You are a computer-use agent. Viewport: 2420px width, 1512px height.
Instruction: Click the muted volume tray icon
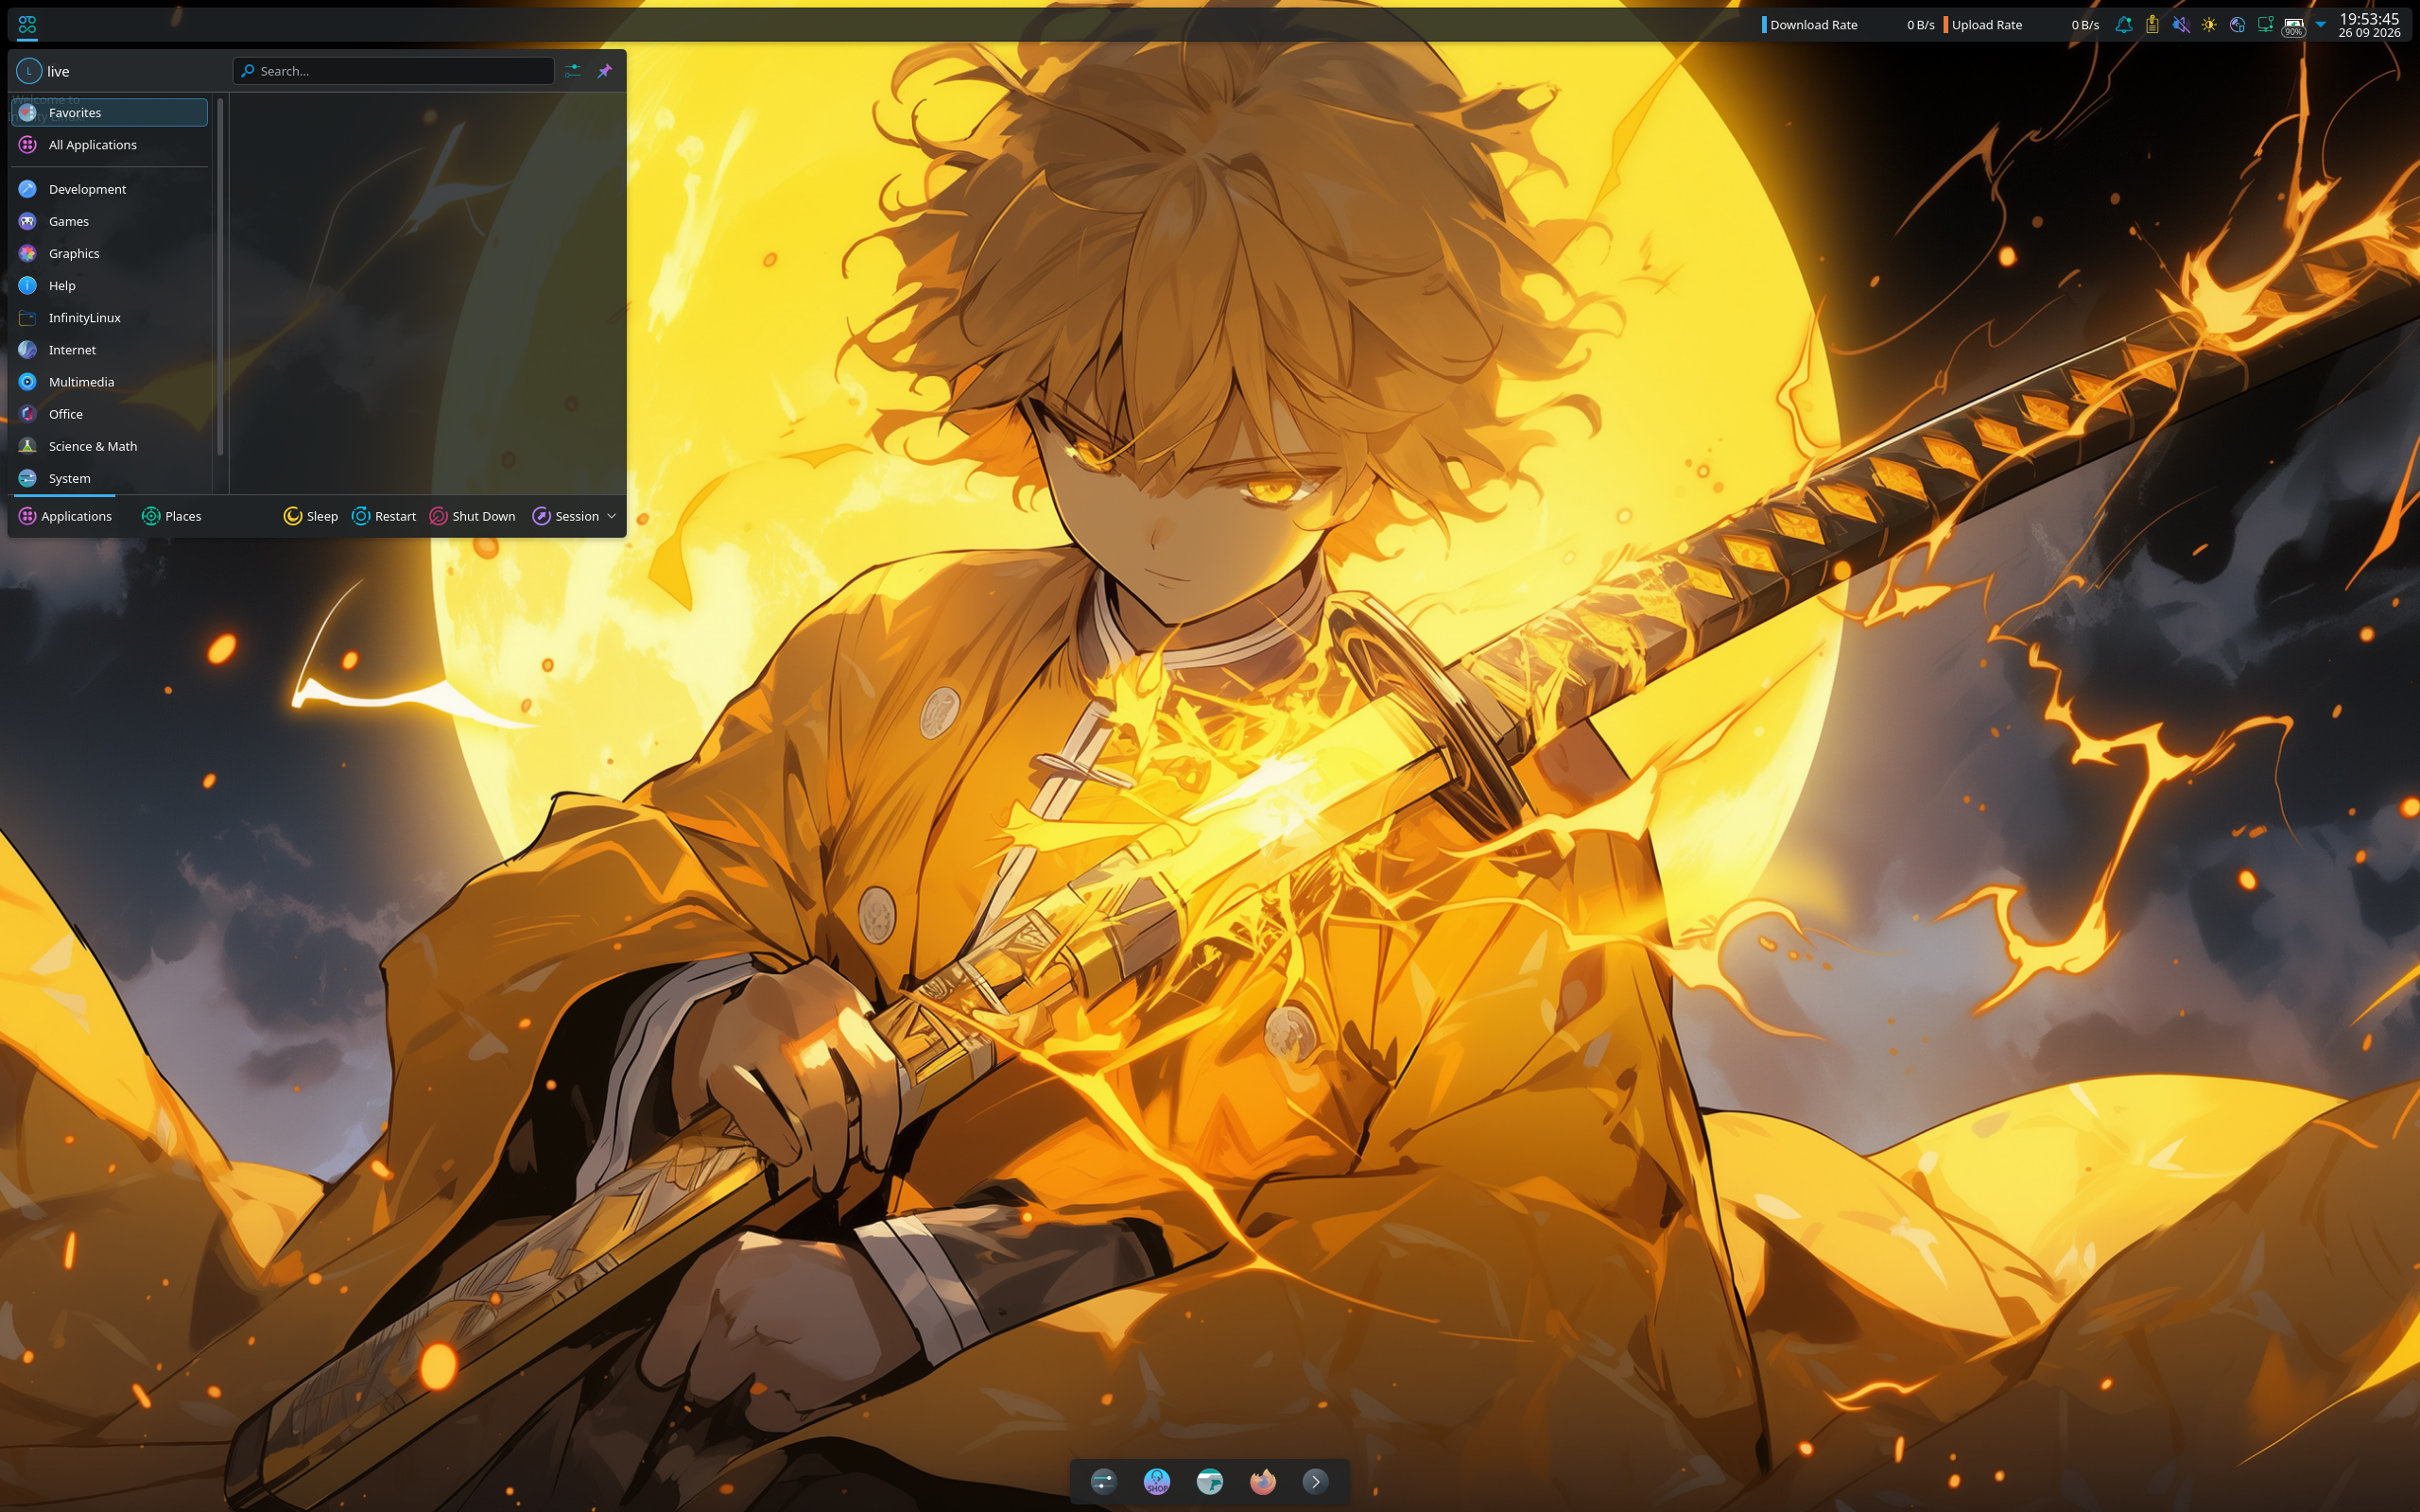(x=2180, y=25)
